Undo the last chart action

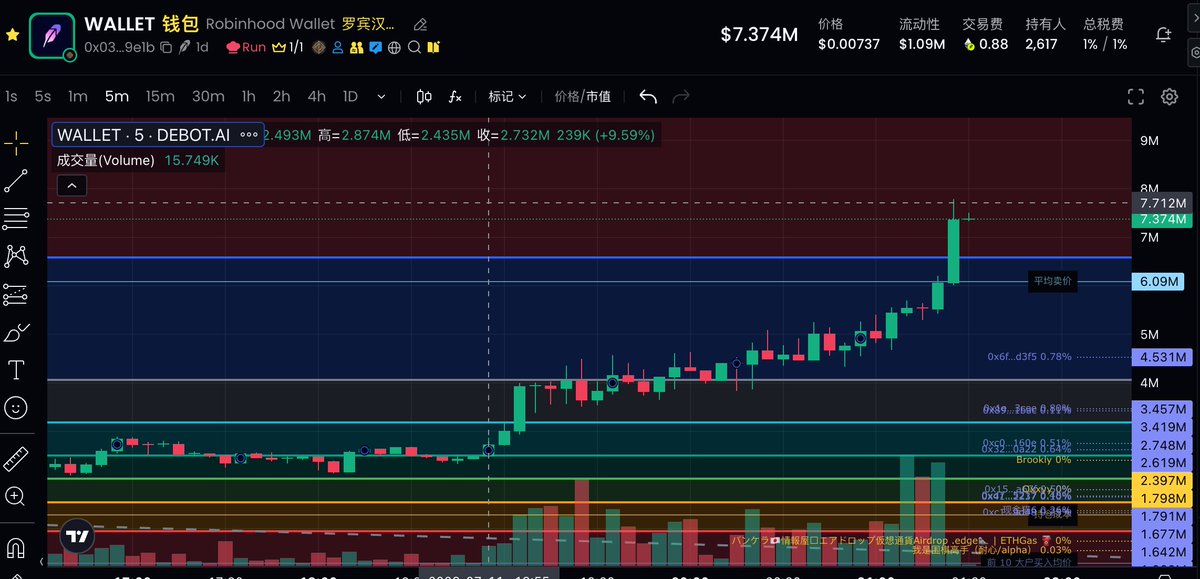648,97
